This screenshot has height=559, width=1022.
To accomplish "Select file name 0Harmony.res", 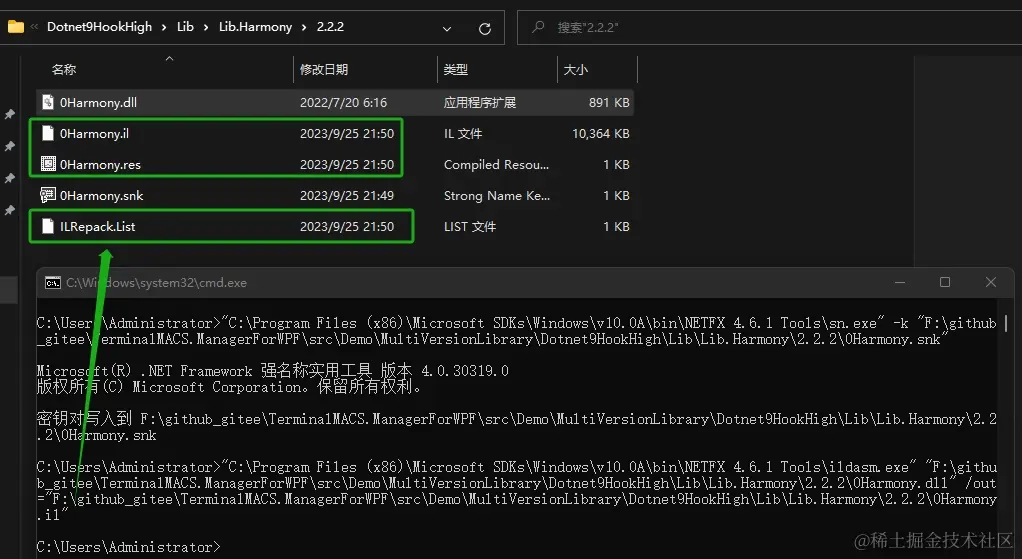I will tap(100, 165).
